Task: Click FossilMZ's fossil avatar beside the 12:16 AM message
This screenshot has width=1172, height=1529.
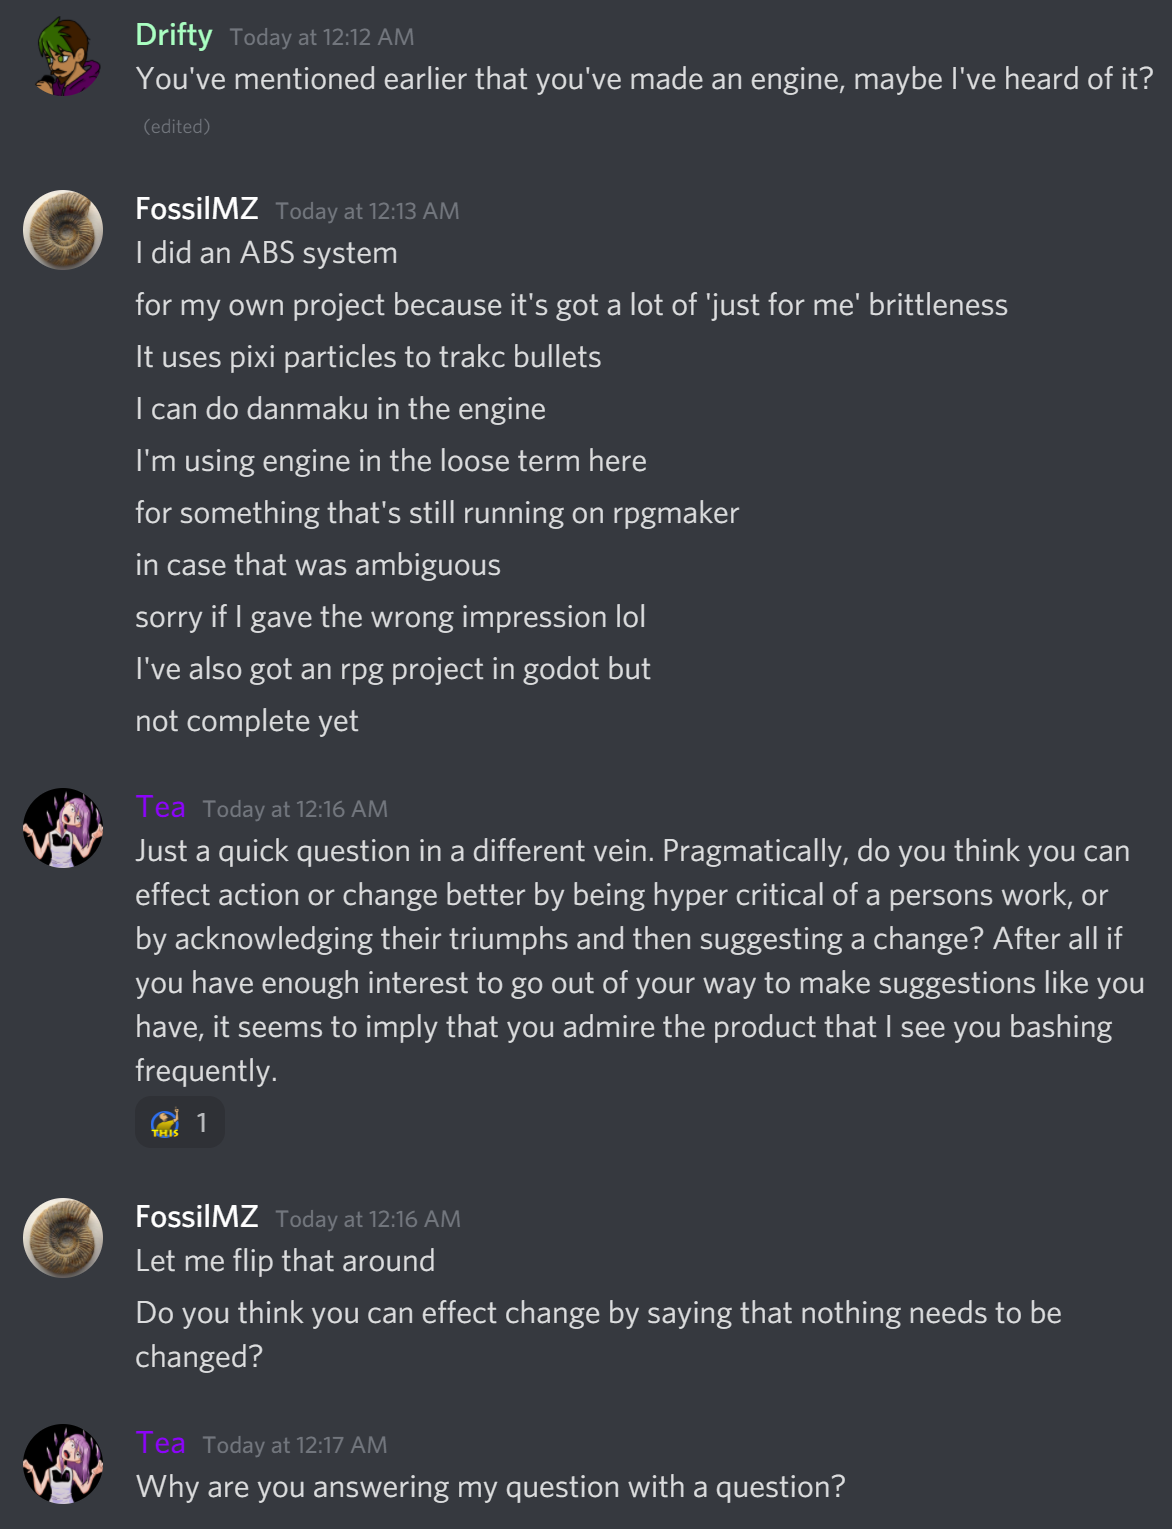Action: 63,1238
